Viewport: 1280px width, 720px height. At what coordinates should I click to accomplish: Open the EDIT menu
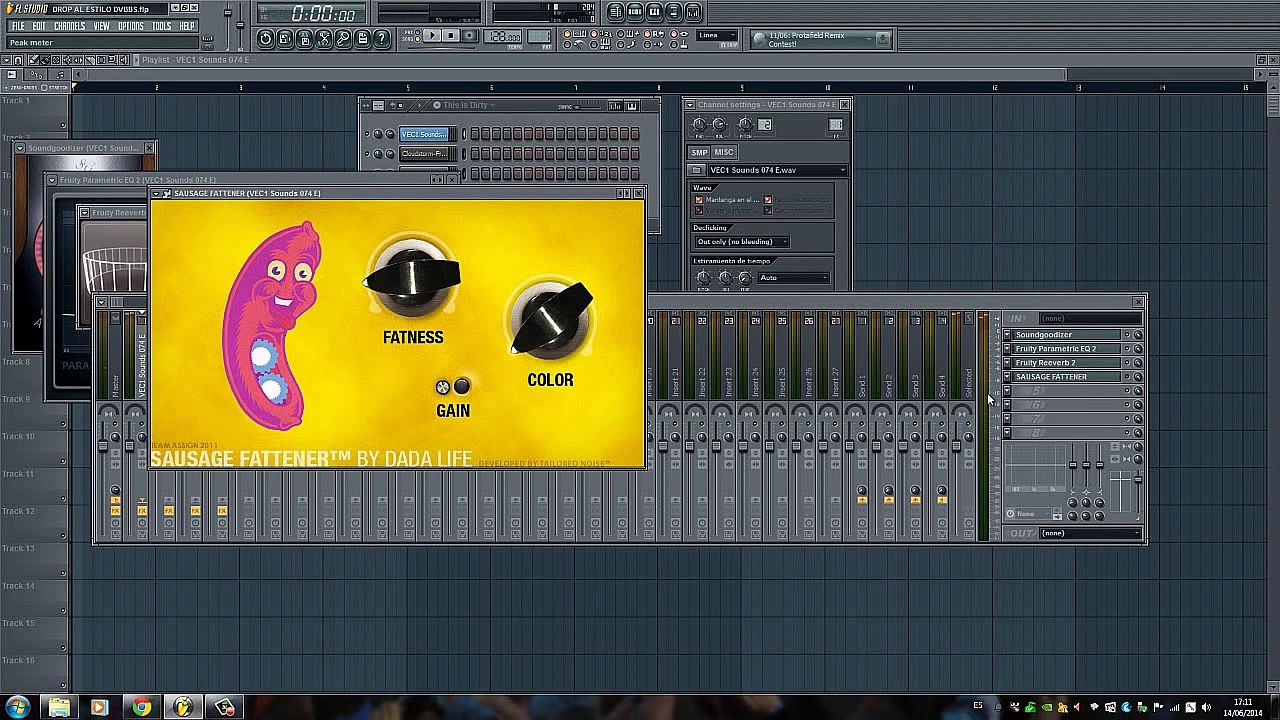(39, 26)
